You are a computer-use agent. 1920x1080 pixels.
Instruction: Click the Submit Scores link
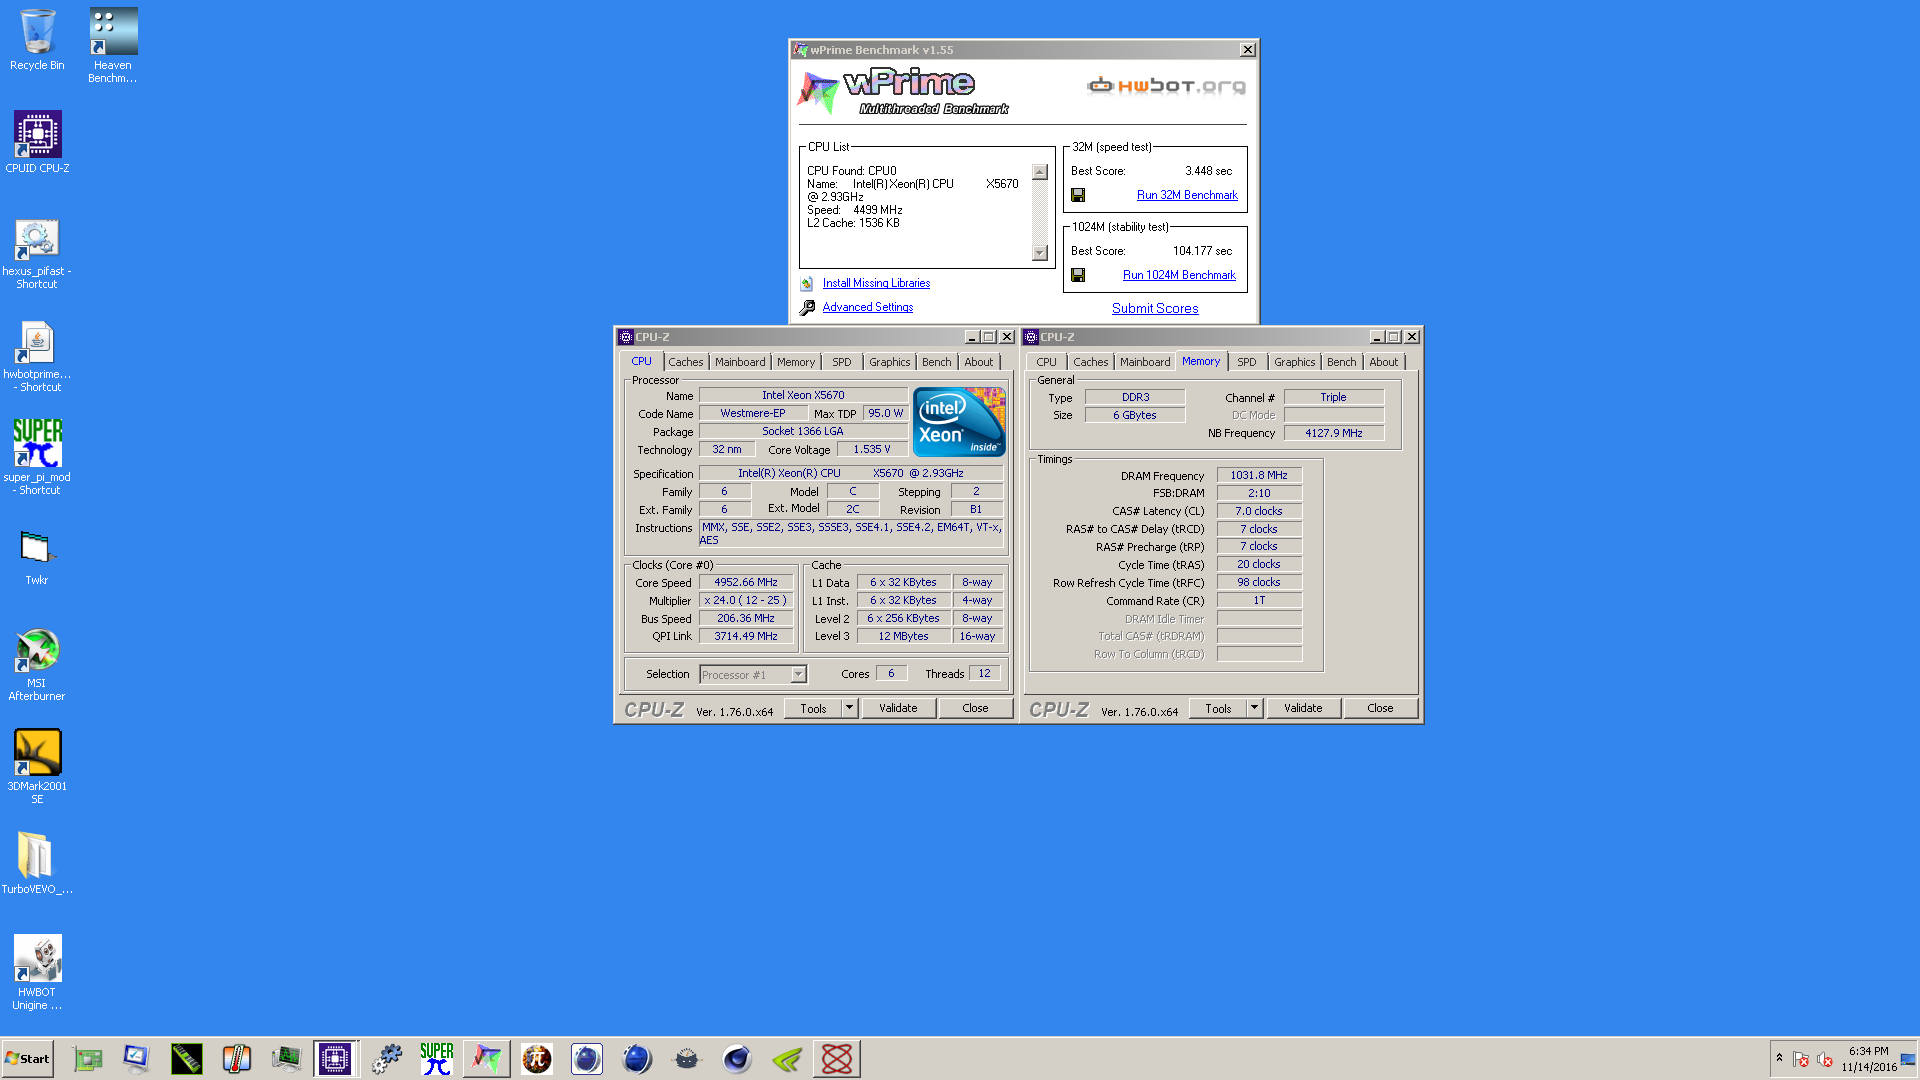click(x=1155, y=309)
